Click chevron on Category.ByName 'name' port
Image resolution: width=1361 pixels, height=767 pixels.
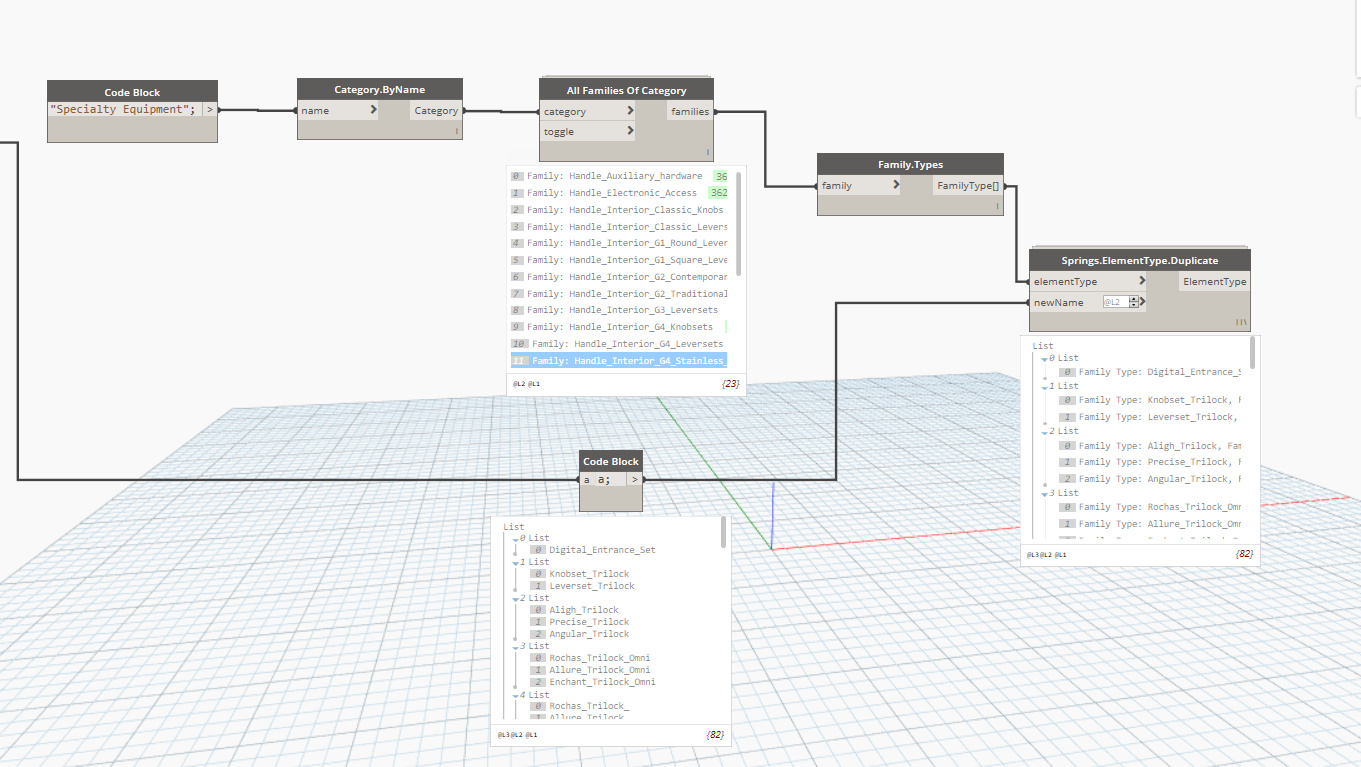373,110
